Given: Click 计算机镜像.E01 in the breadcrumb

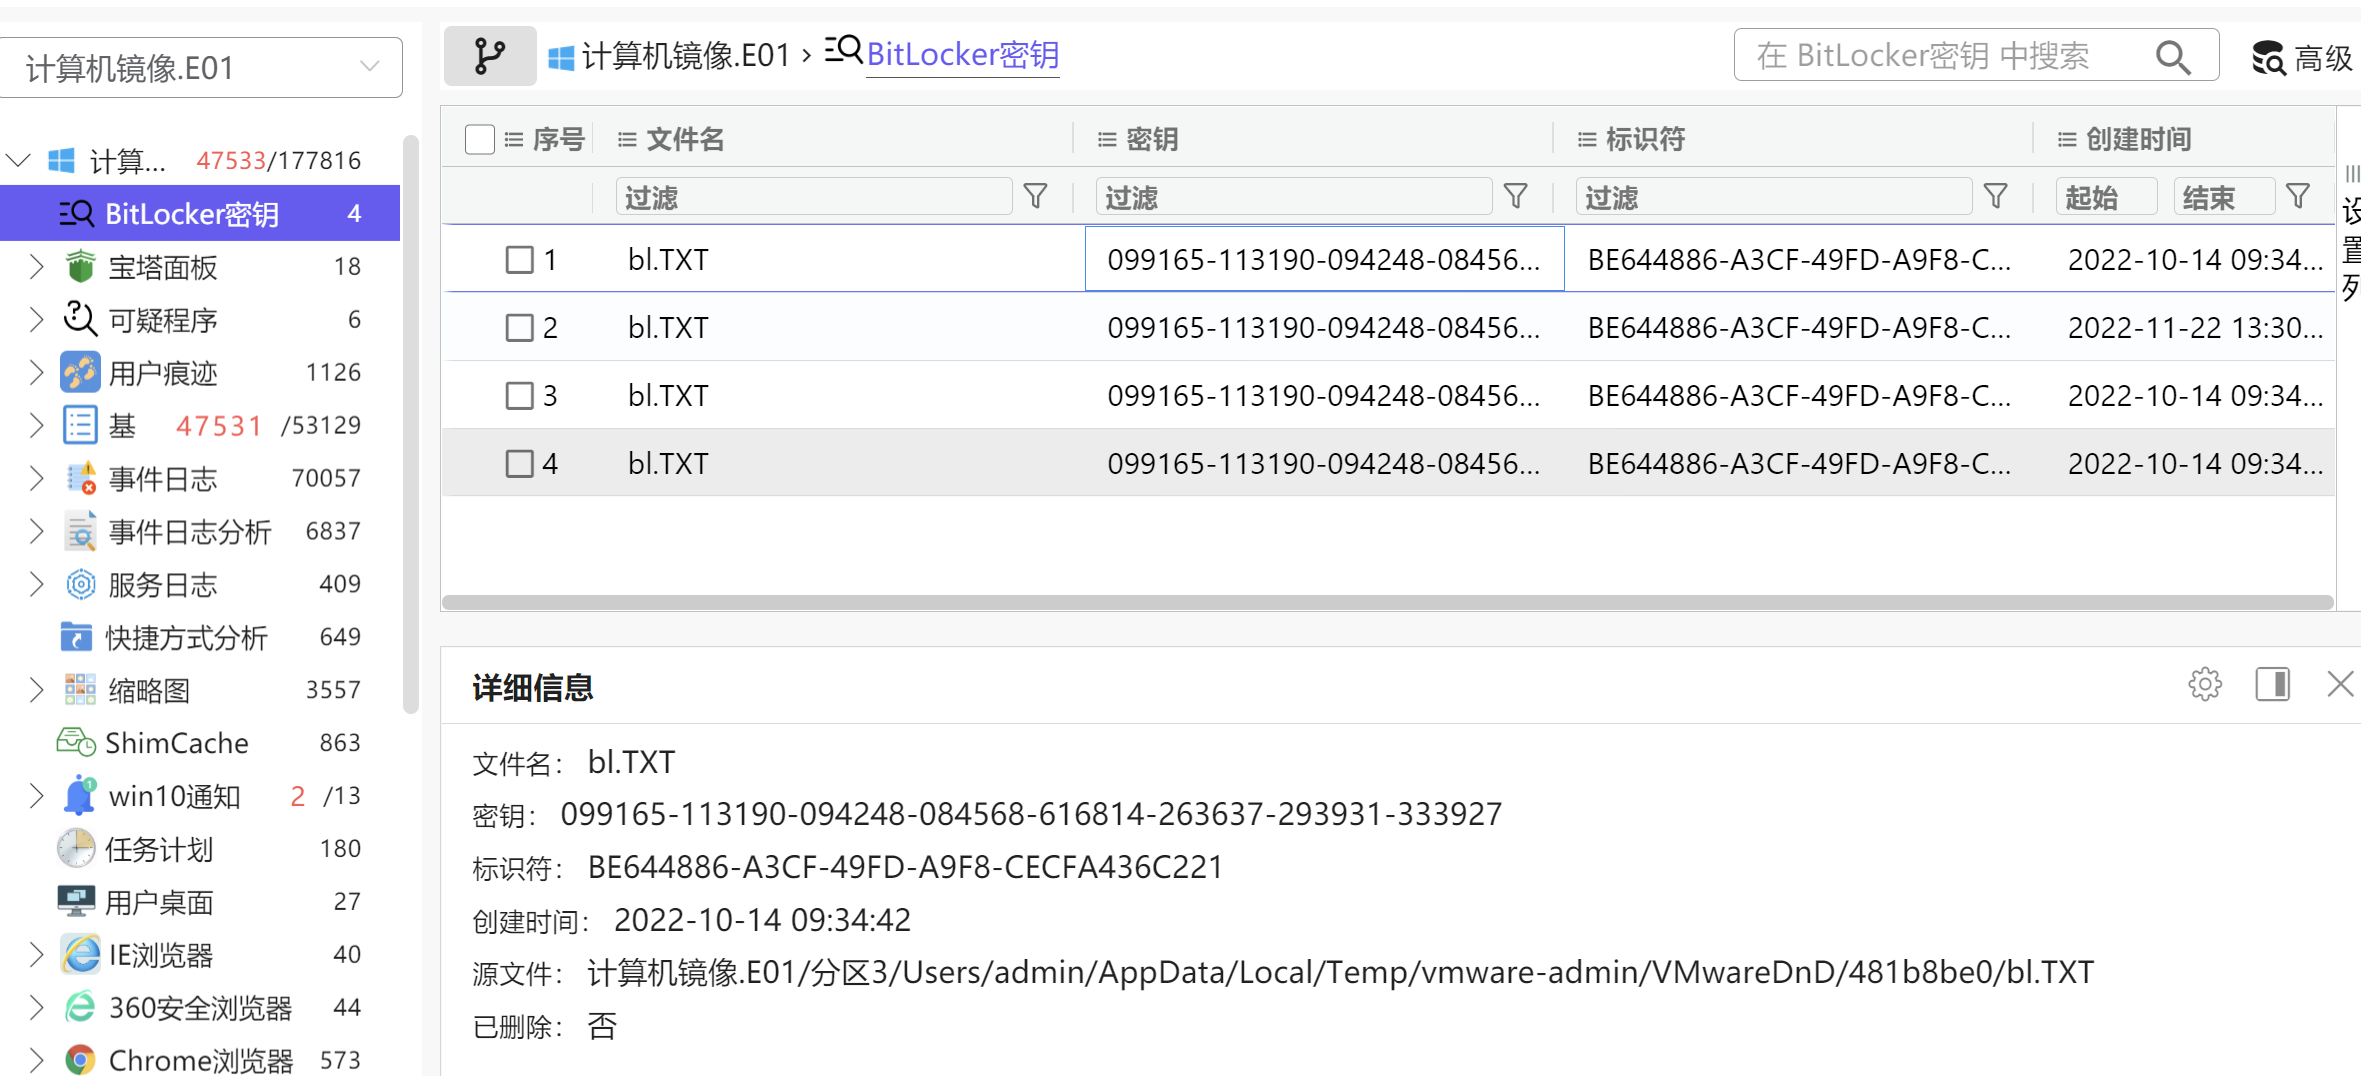Looking at the screenshot, I should pyautogui.click(x=685, y=56).
